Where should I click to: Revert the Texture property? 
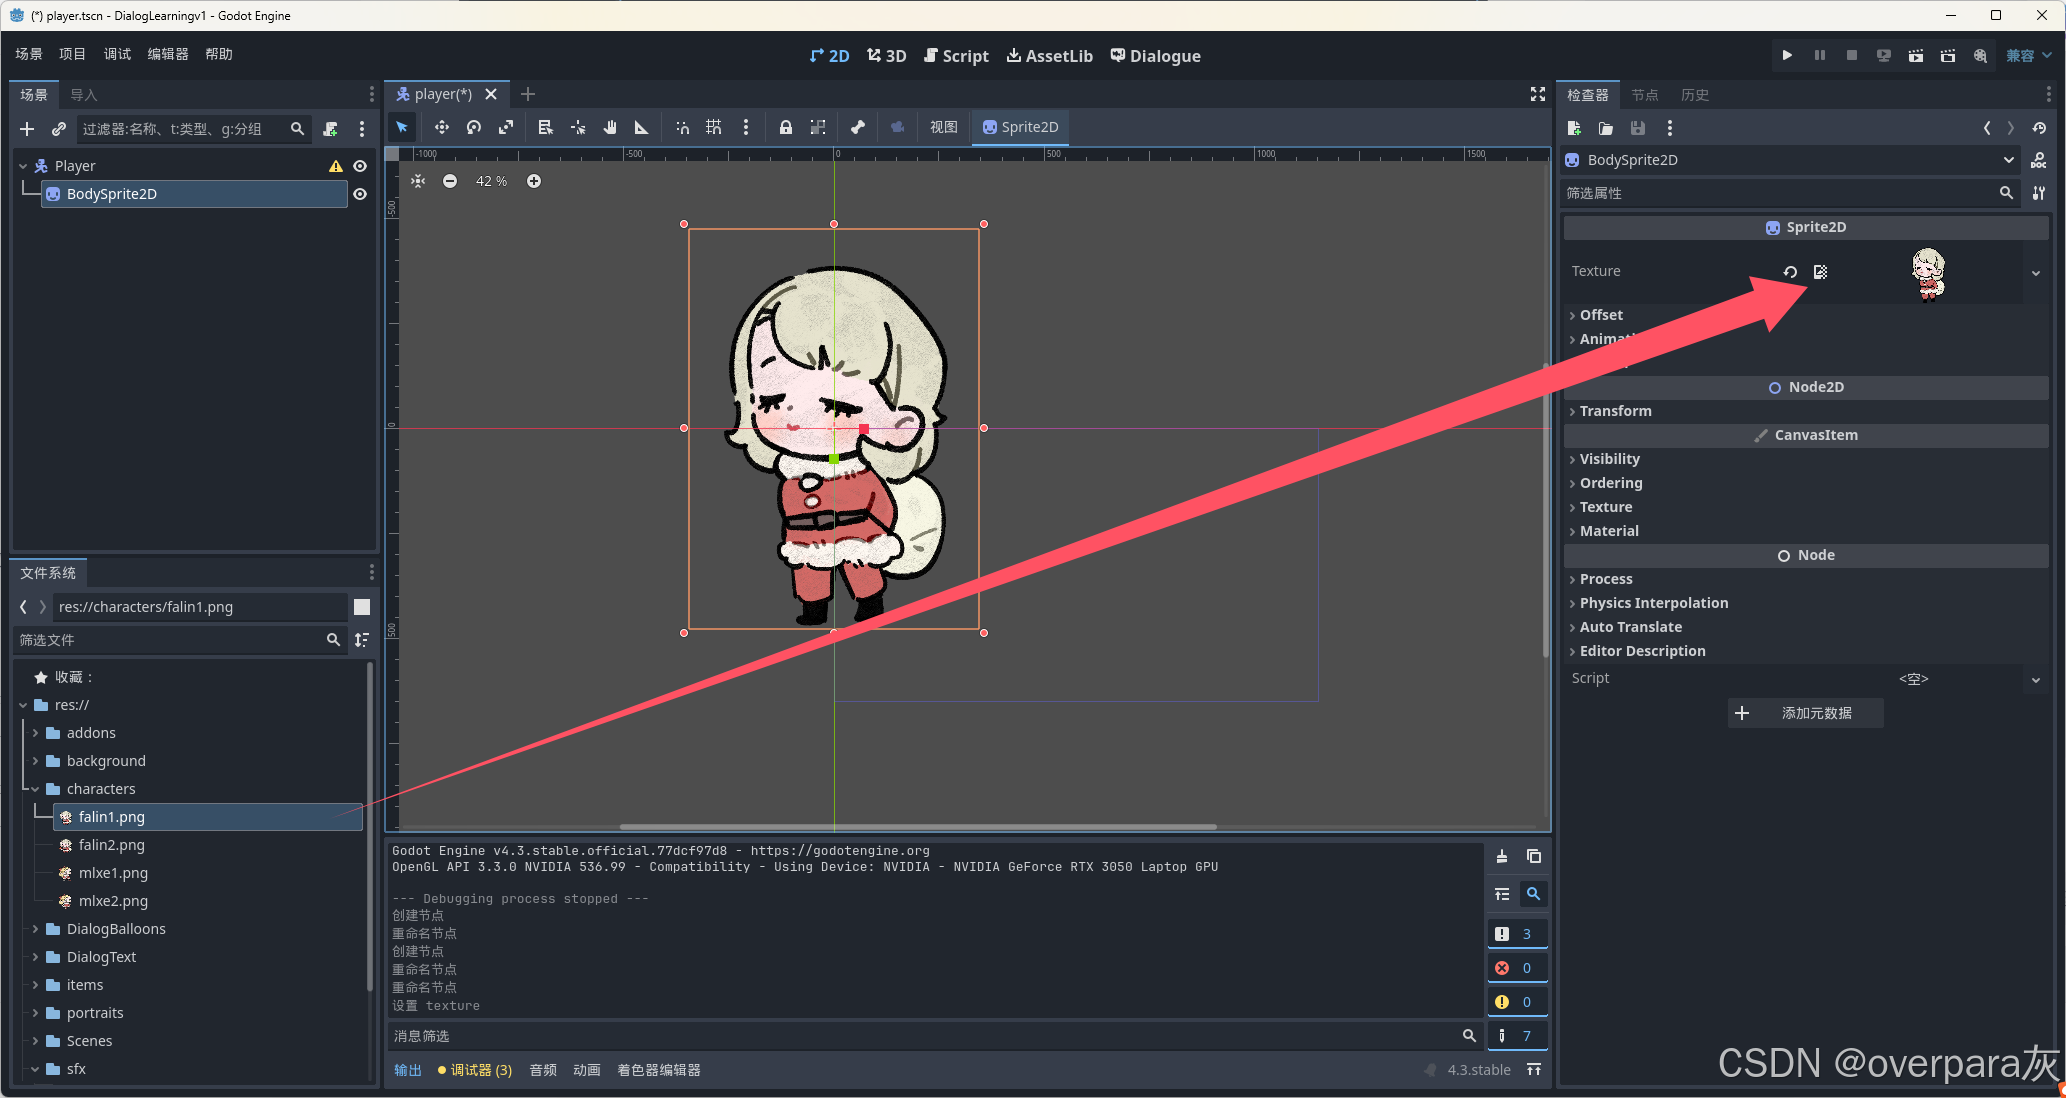1790,272
